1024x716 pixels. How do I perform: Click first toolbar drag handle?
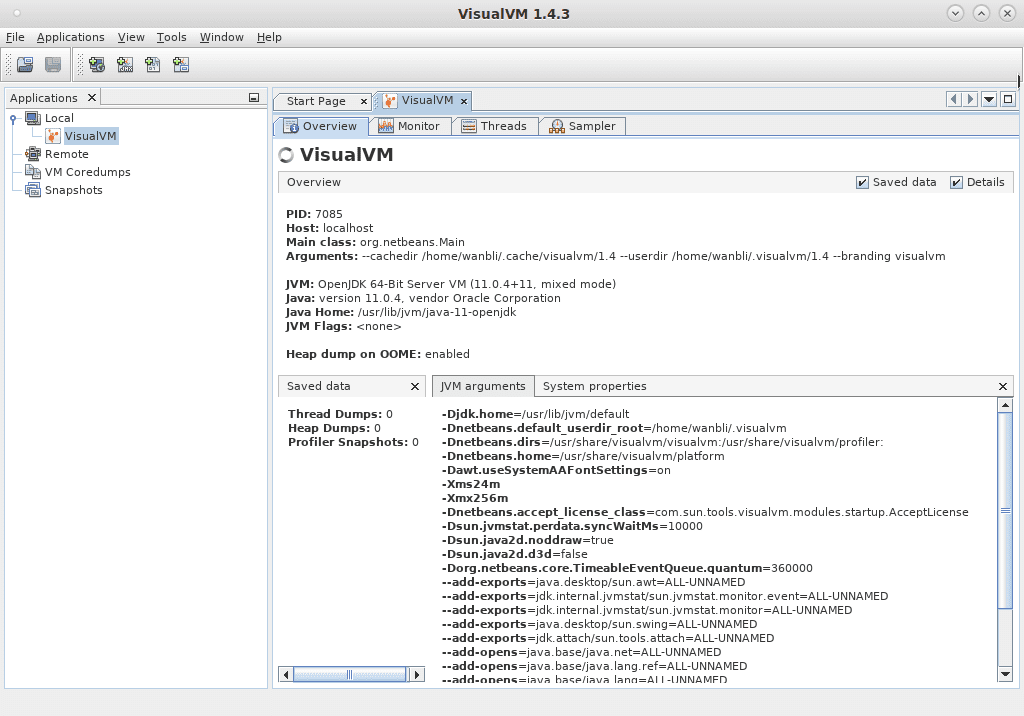(8, 65)
